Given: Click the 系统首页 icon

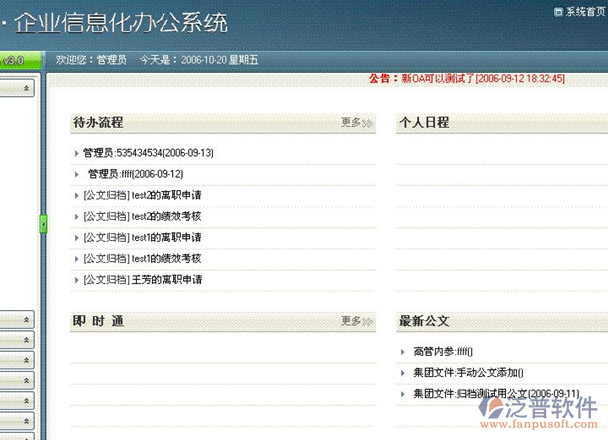Looking at the screenshot, I should pos(558,12).
